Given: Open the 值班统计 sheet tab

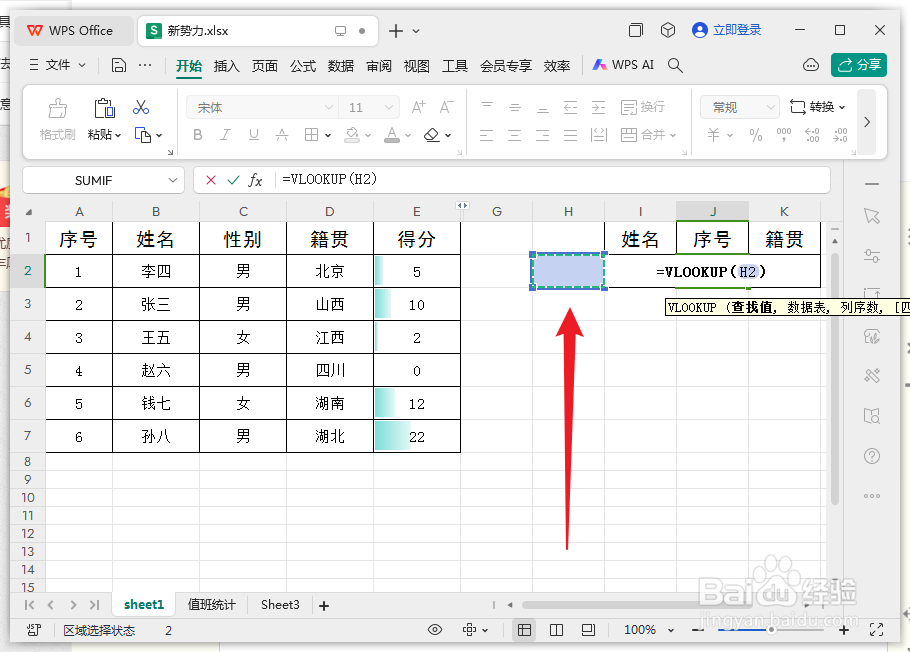Looking at the screenshot, I should coord(210,604).
